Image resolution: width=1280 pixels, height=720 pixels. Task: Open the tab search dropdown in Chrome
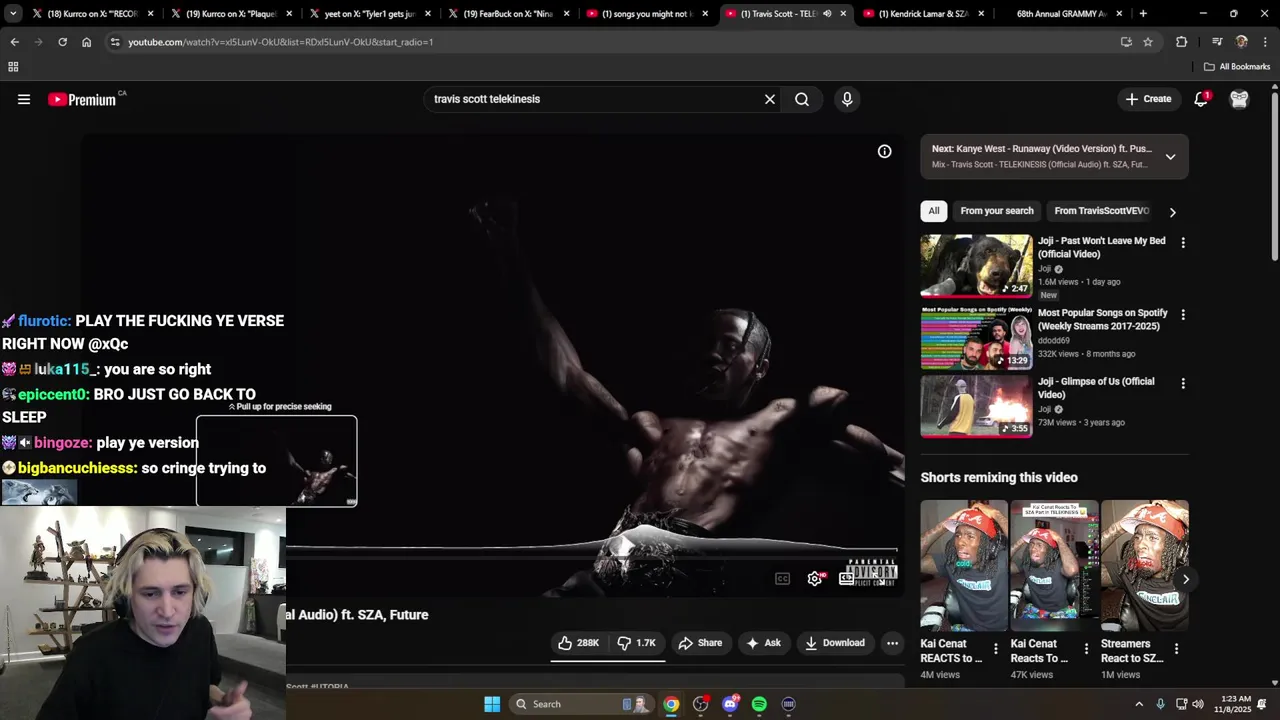tap(14, 14)
